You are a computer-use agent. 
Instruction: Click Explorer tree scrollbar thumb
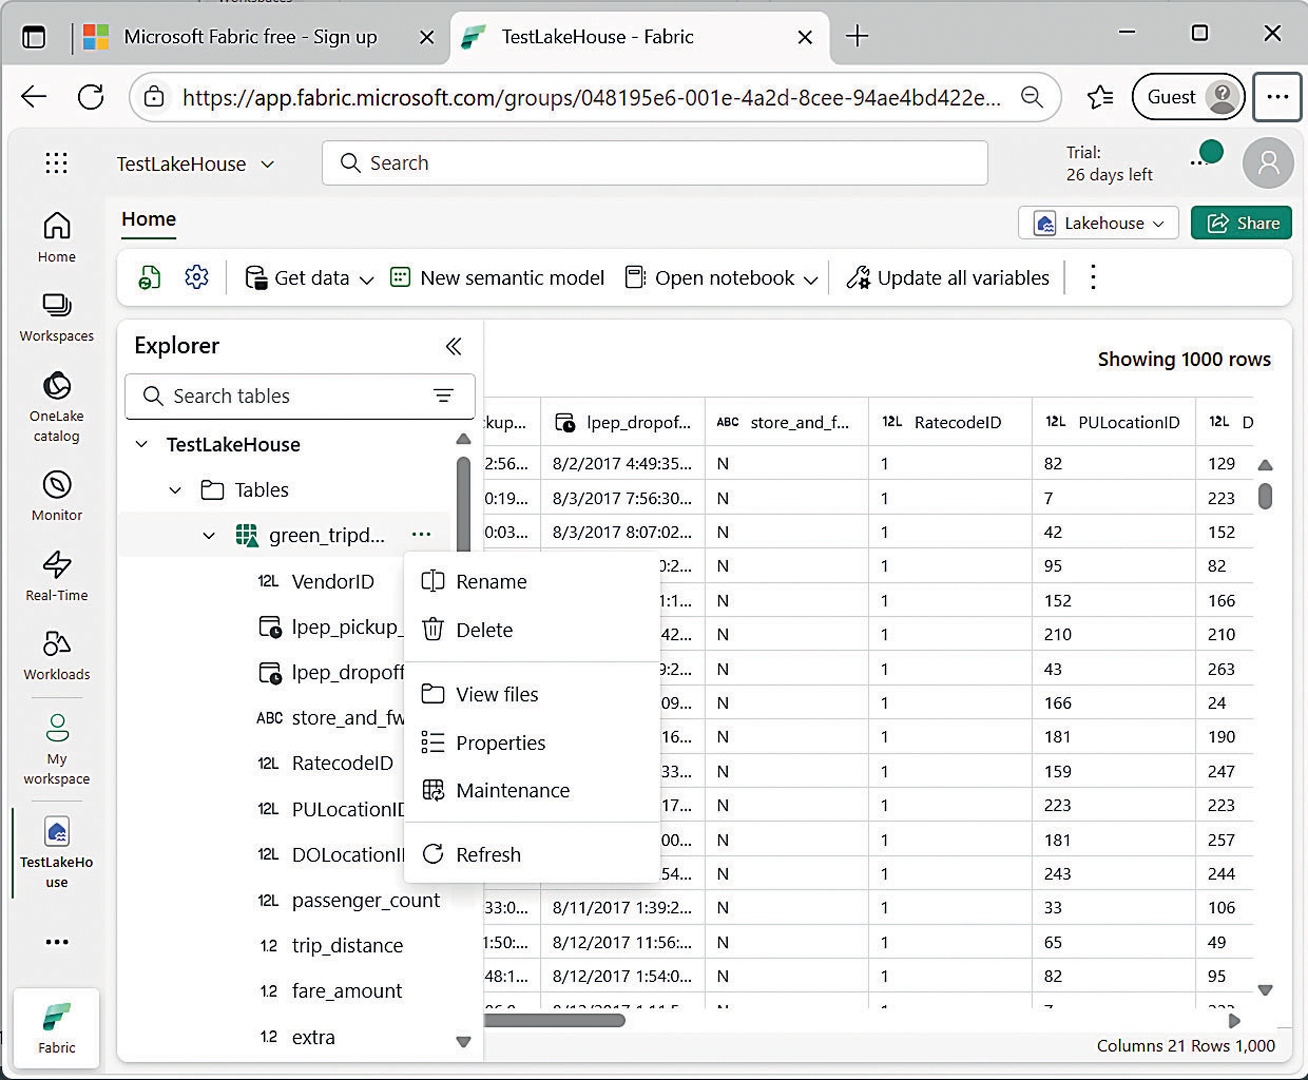point(463,505)
